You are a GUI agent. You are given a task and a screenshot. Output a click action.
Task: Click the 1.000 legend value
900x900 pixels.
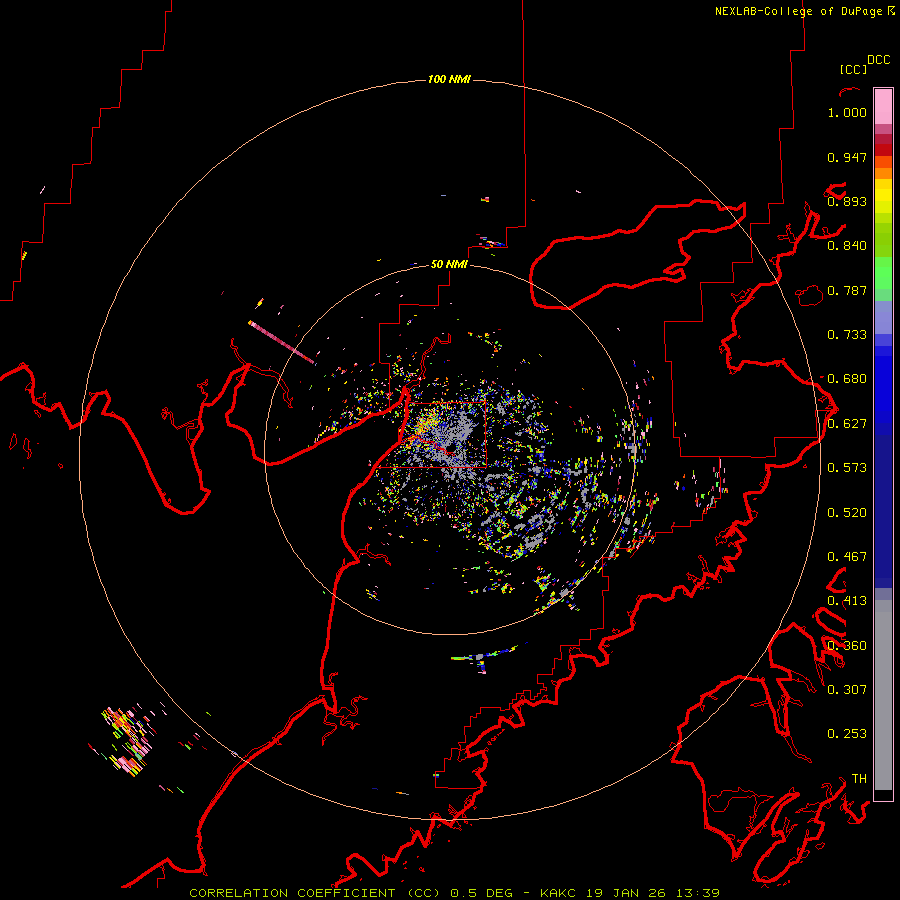coord(847,112)
